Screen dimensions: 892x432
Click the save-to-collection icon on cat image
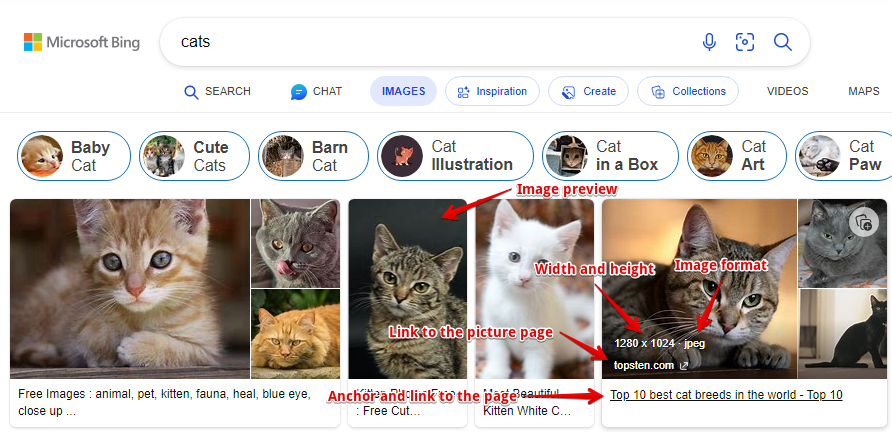pos(862,222)
